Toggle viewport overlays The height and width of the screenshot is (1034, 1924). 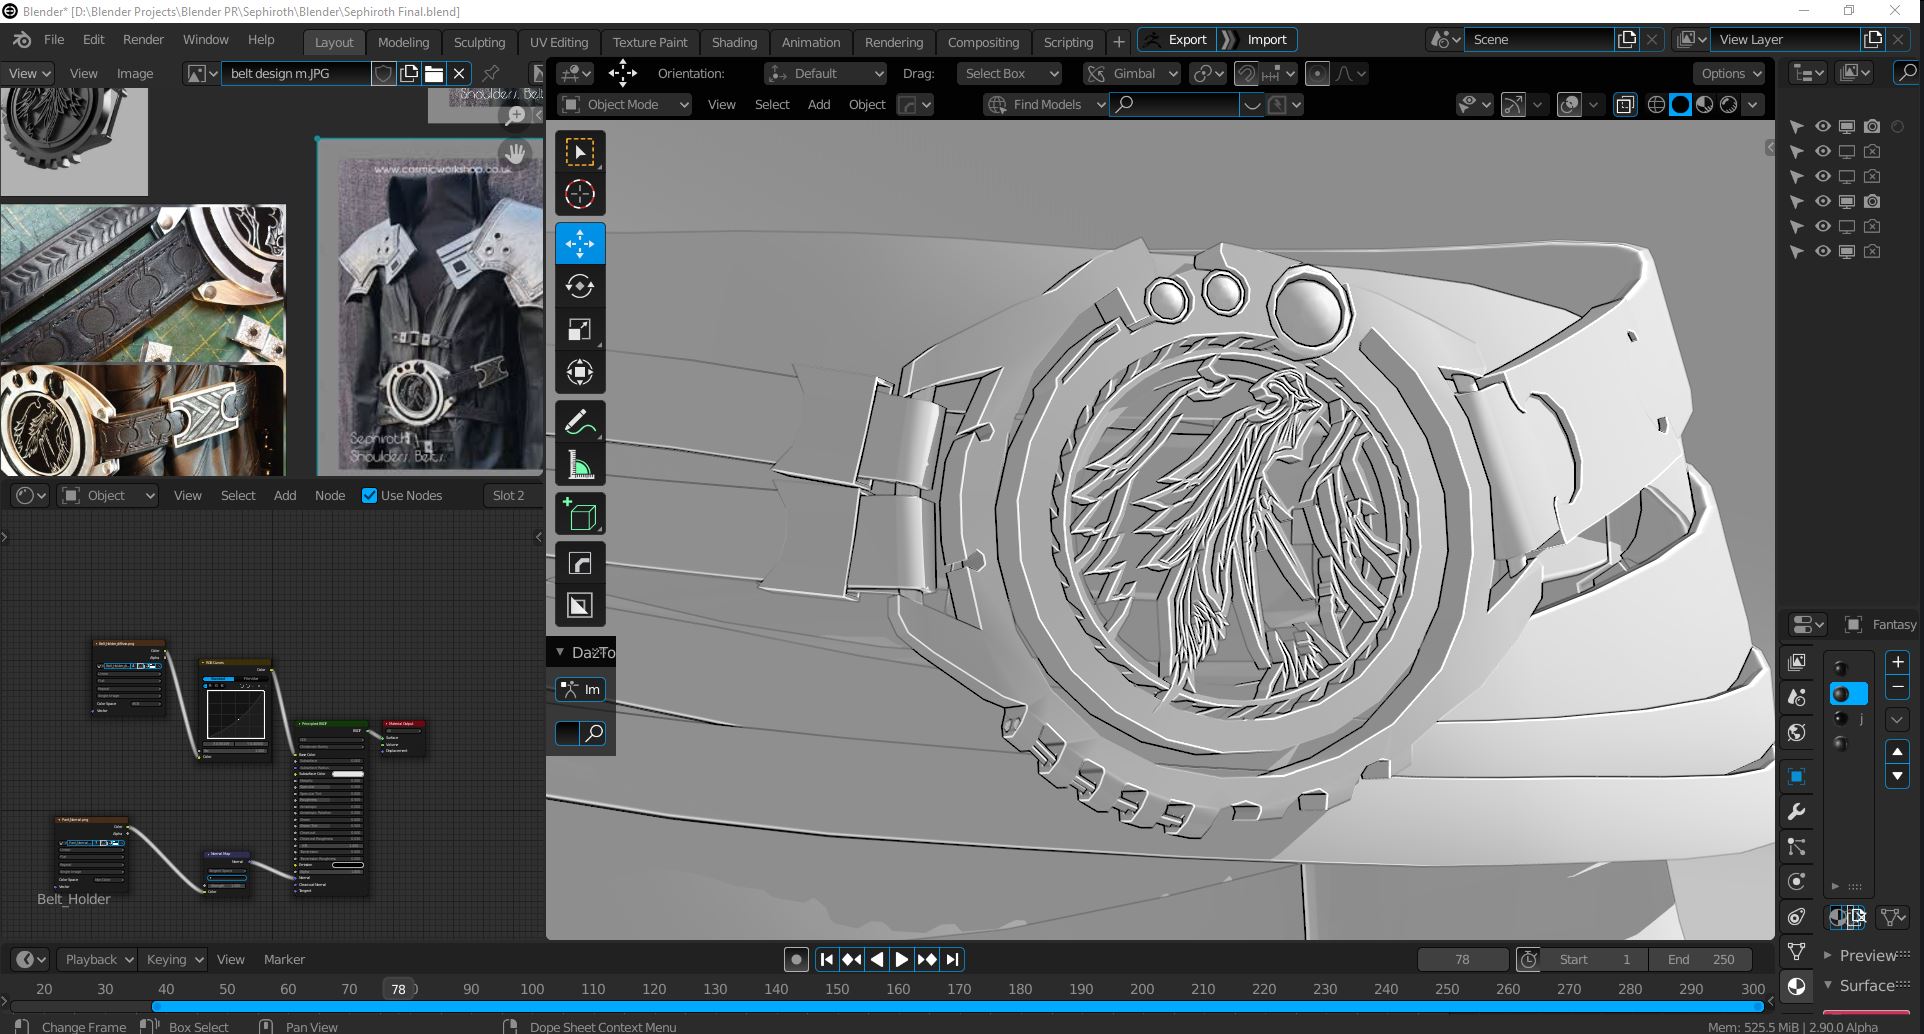click(x=1570, y=104)
